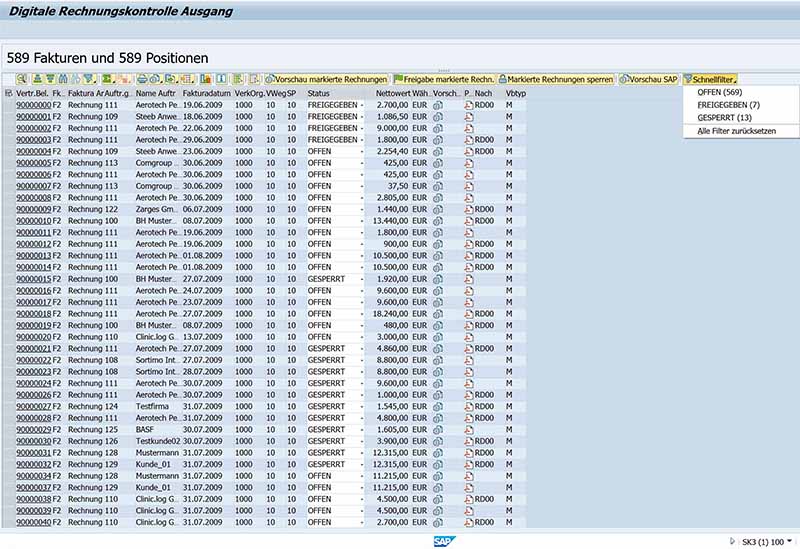Open invoice link 90000013

point(34,256)
